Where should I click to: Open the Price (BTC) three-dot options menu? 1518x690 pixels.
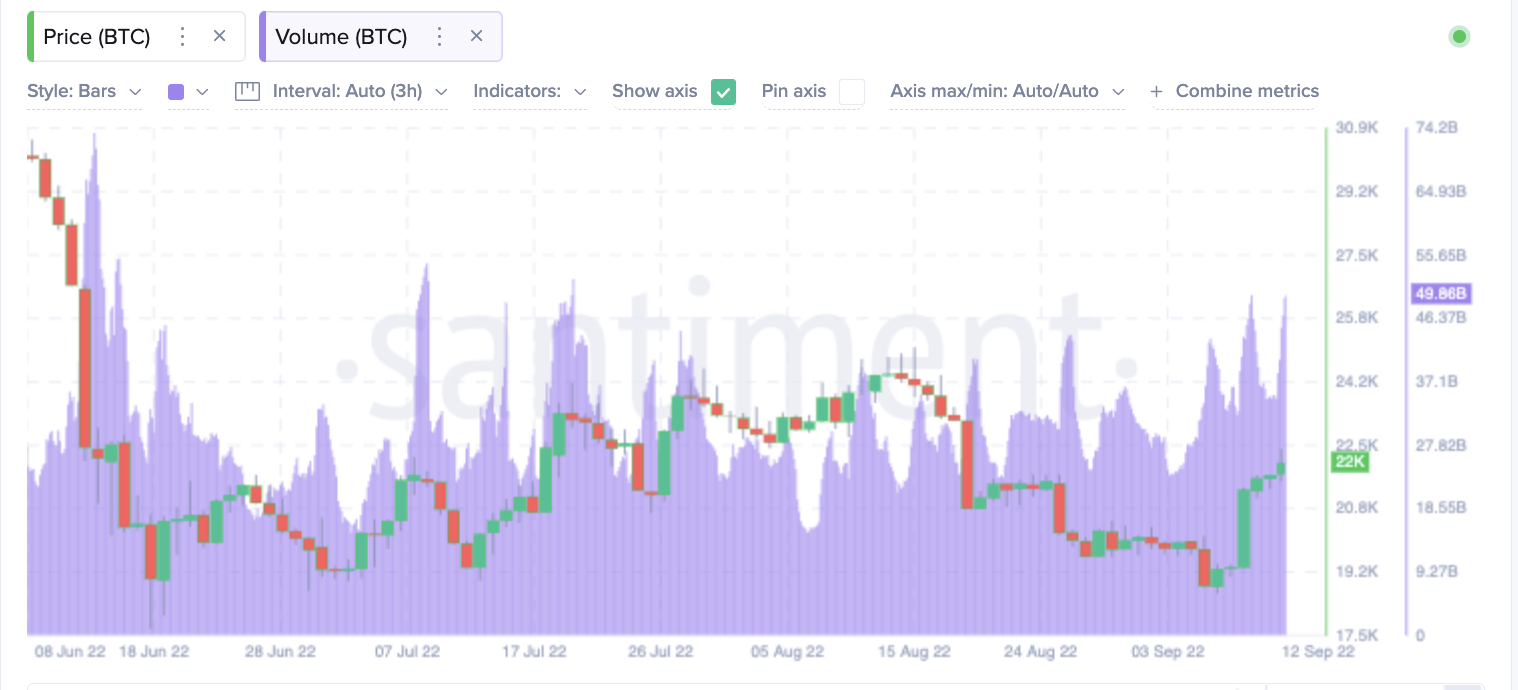[x=182, y=37]
